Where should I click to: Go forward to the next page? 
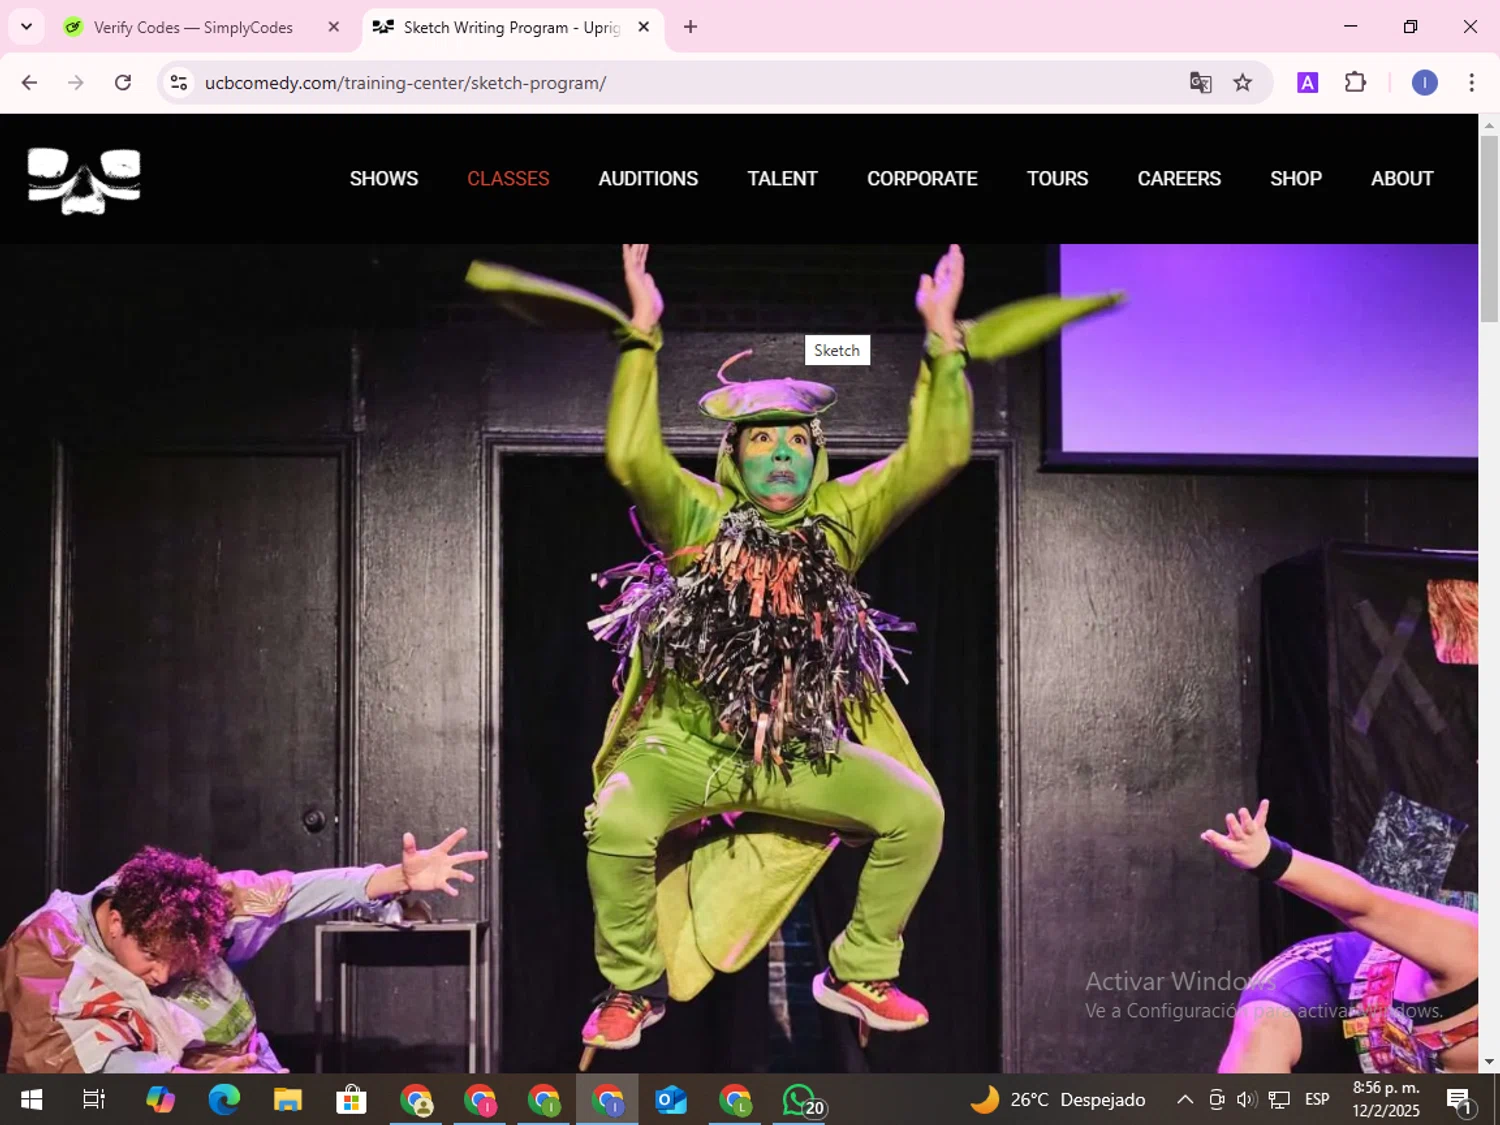[76, 83]
